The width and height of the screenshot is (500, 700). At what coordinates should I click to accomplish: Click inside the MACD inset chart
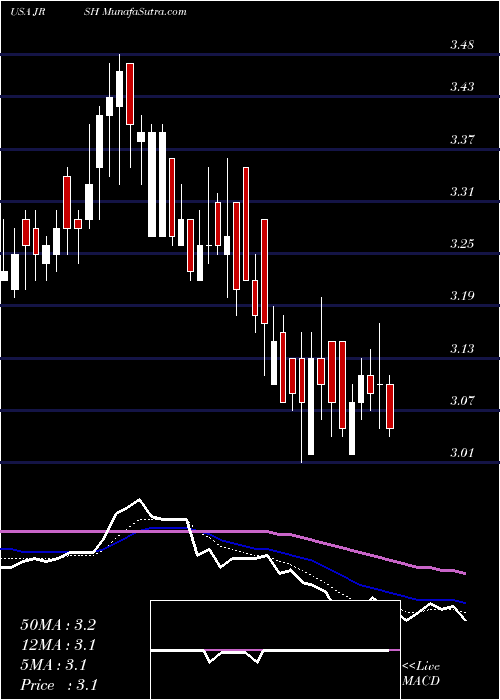pyautogui.click(x=275, y=650)
